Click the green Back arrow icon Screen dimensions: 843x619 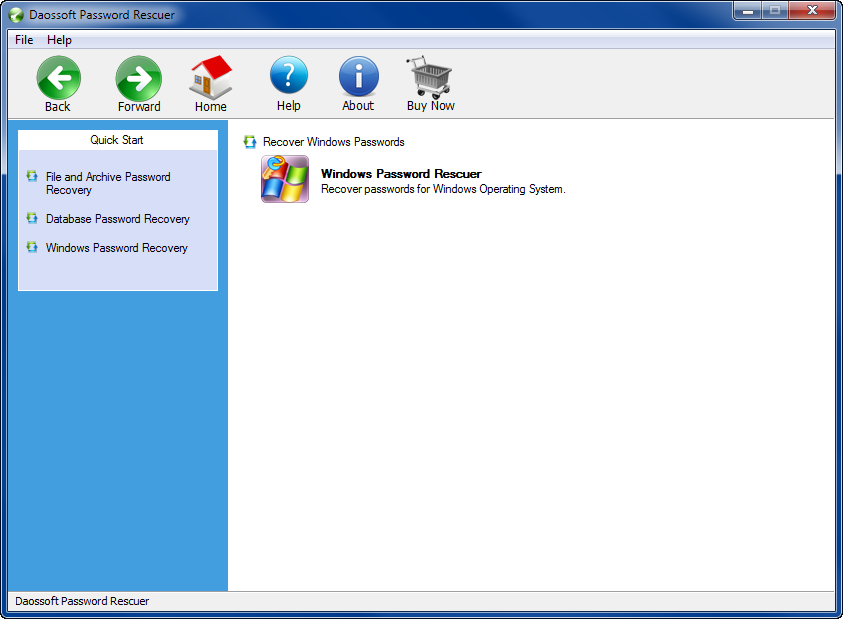(59, 78)
